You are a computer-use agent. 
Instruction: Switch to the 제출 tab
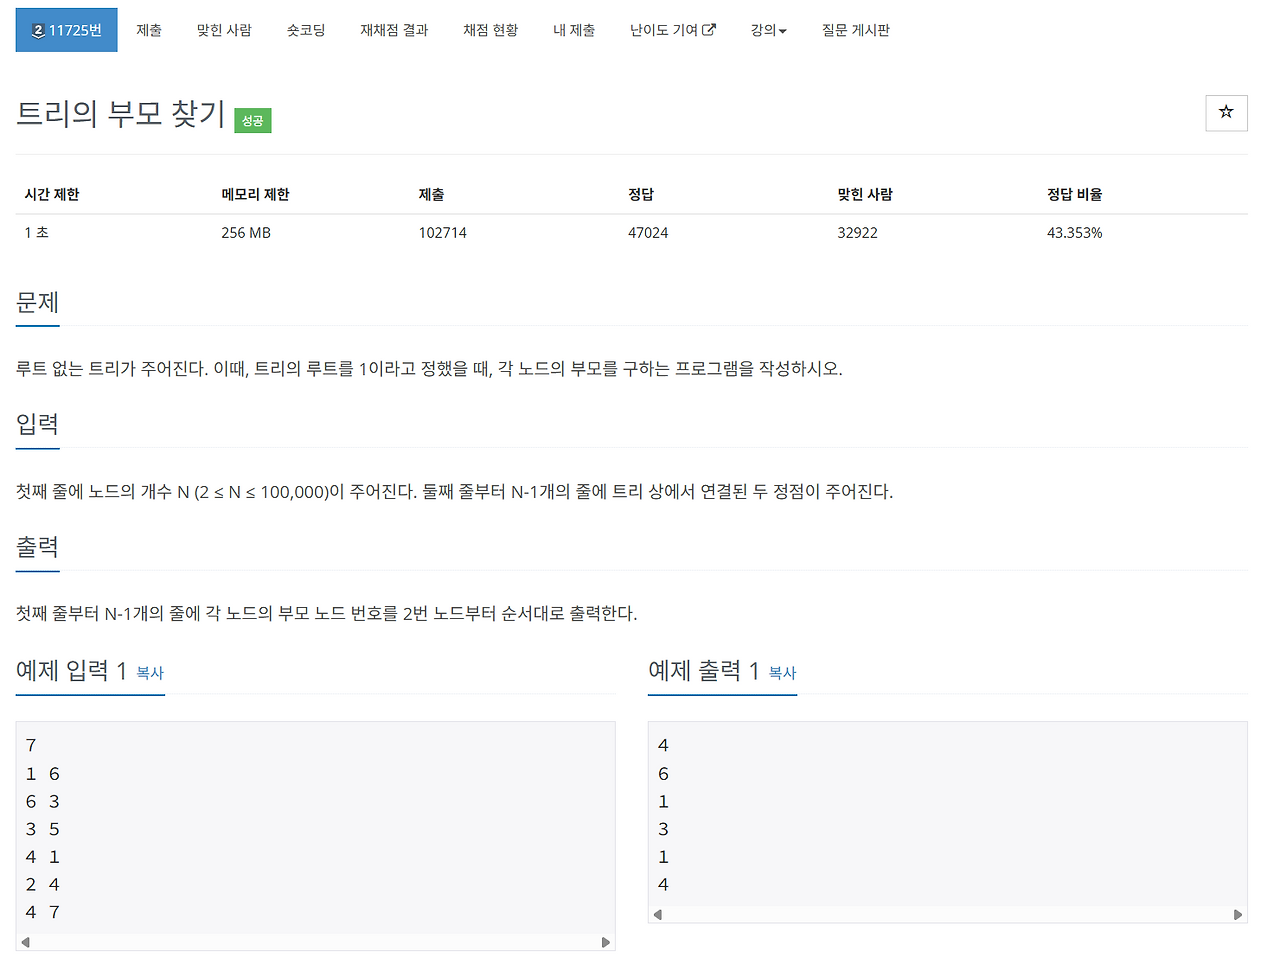coord(149,29)
